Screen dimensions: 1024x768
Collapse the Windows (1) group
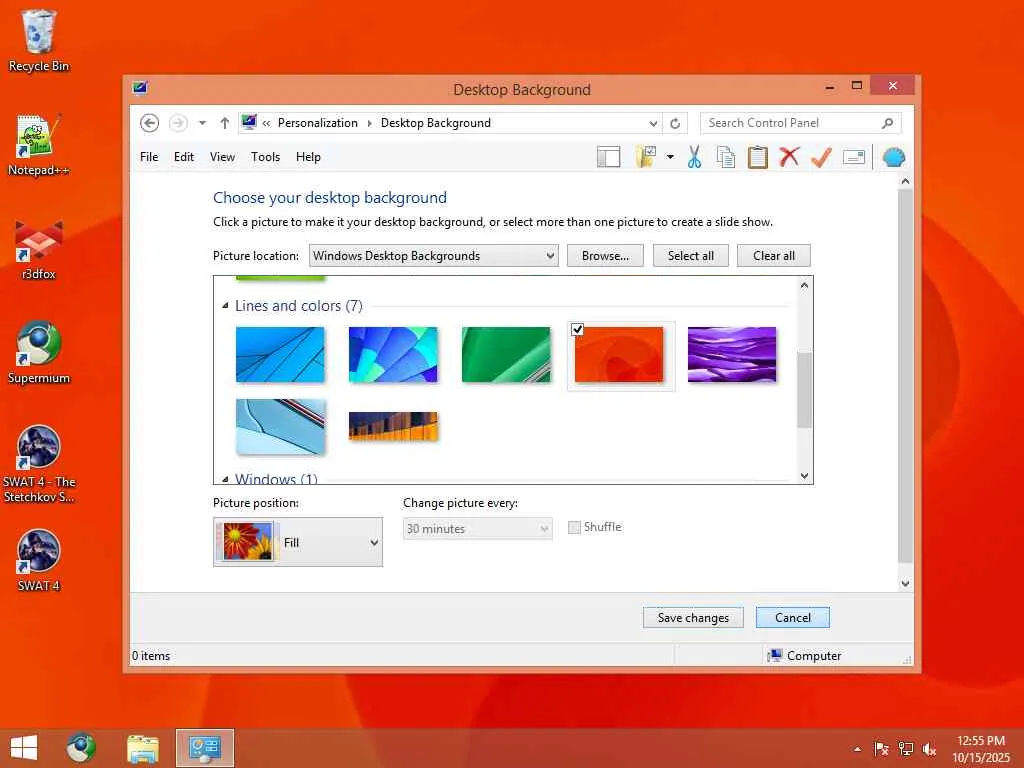(225, 479)
